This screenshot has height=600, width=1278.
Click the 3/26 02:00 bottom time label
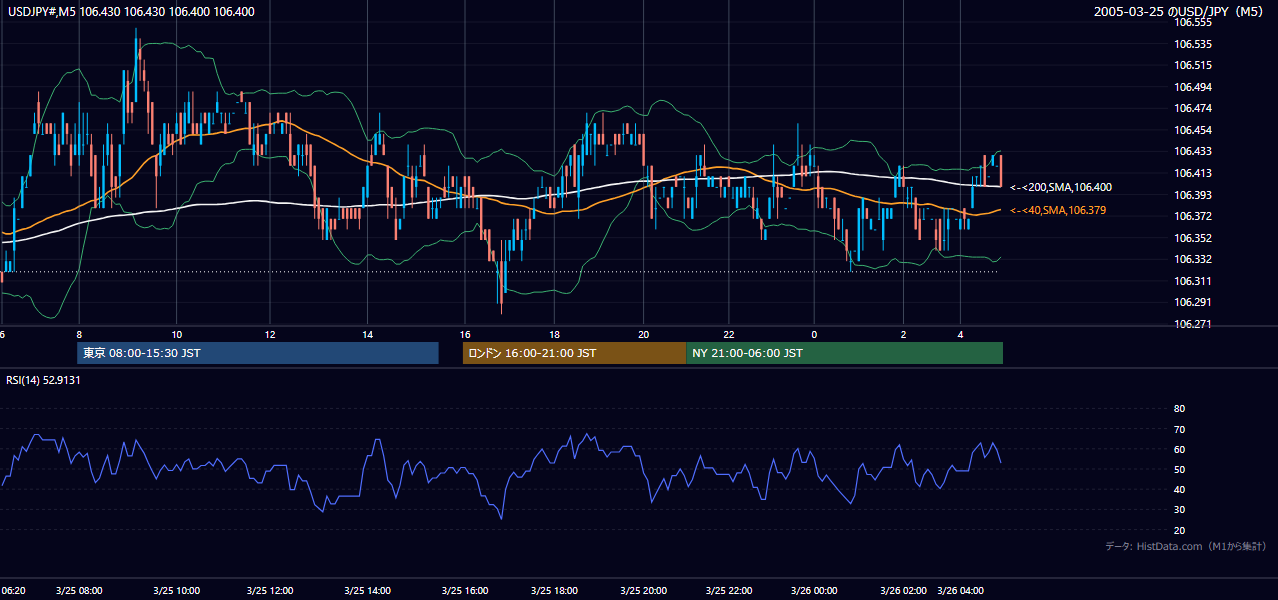click(x=903, y=590)
